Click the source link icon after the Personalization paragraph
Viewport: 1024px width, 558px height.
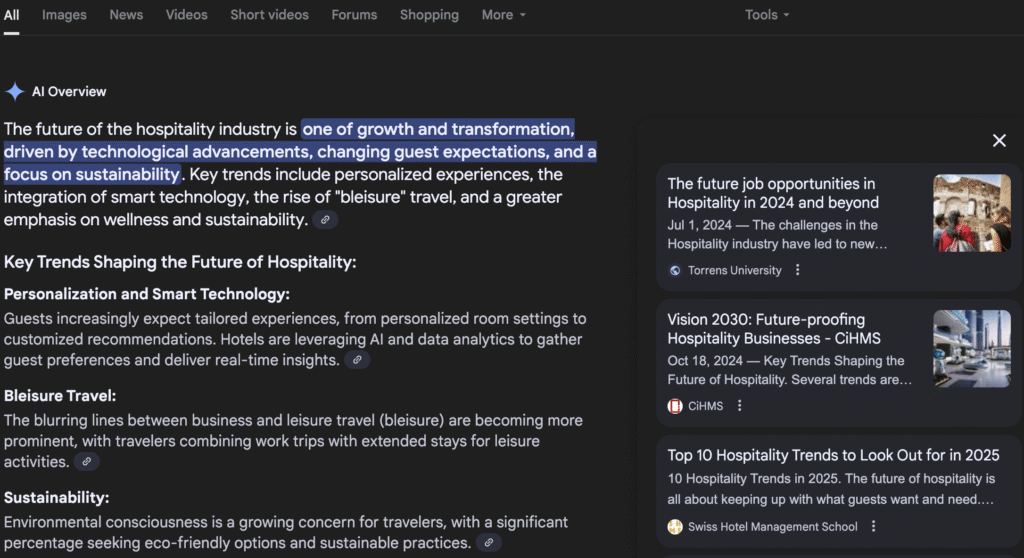(x=357, y=360)
